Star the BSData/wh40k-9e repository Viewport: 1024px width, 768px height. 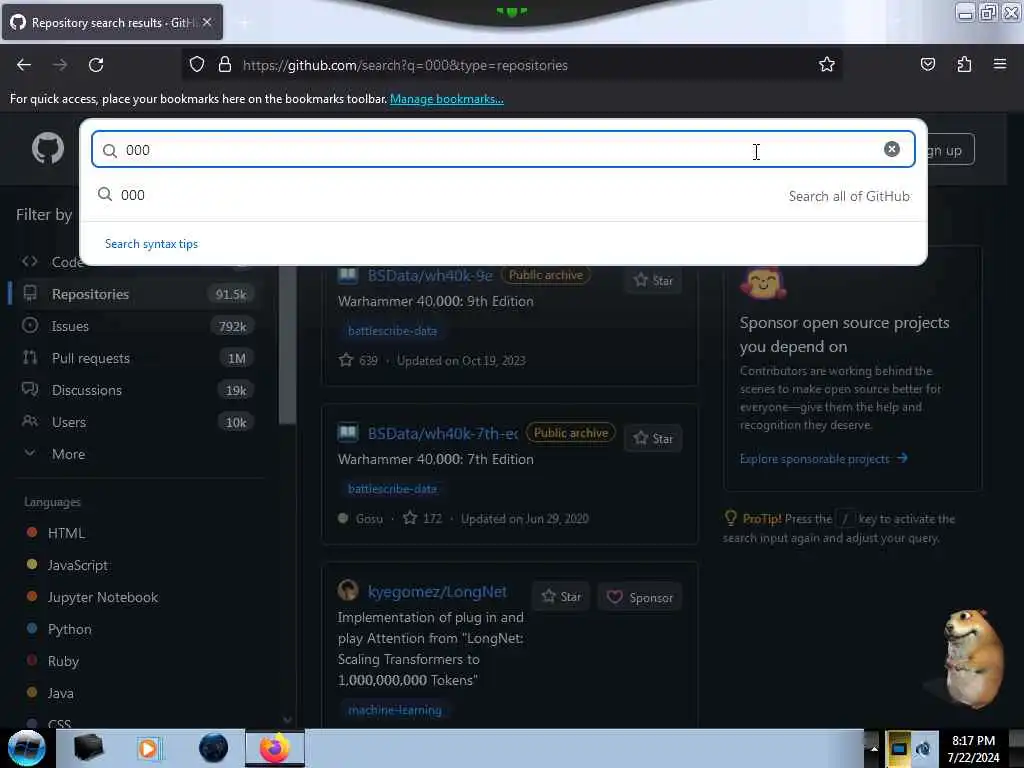pyautogui.click(x=653, y=280)
